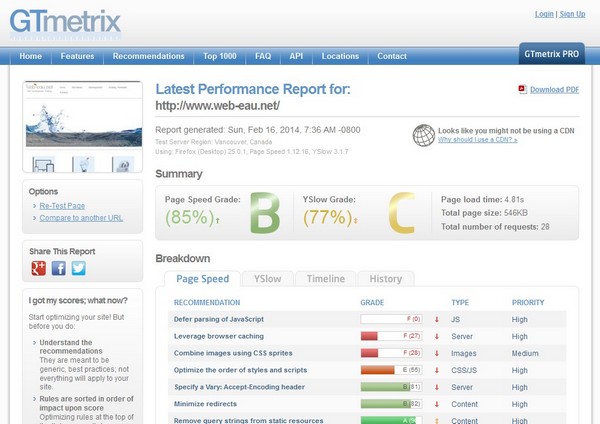The image size is (600, 424).
Task: Click the CDN globe icon
Action: pyautogui.click(x=424, y=135)
